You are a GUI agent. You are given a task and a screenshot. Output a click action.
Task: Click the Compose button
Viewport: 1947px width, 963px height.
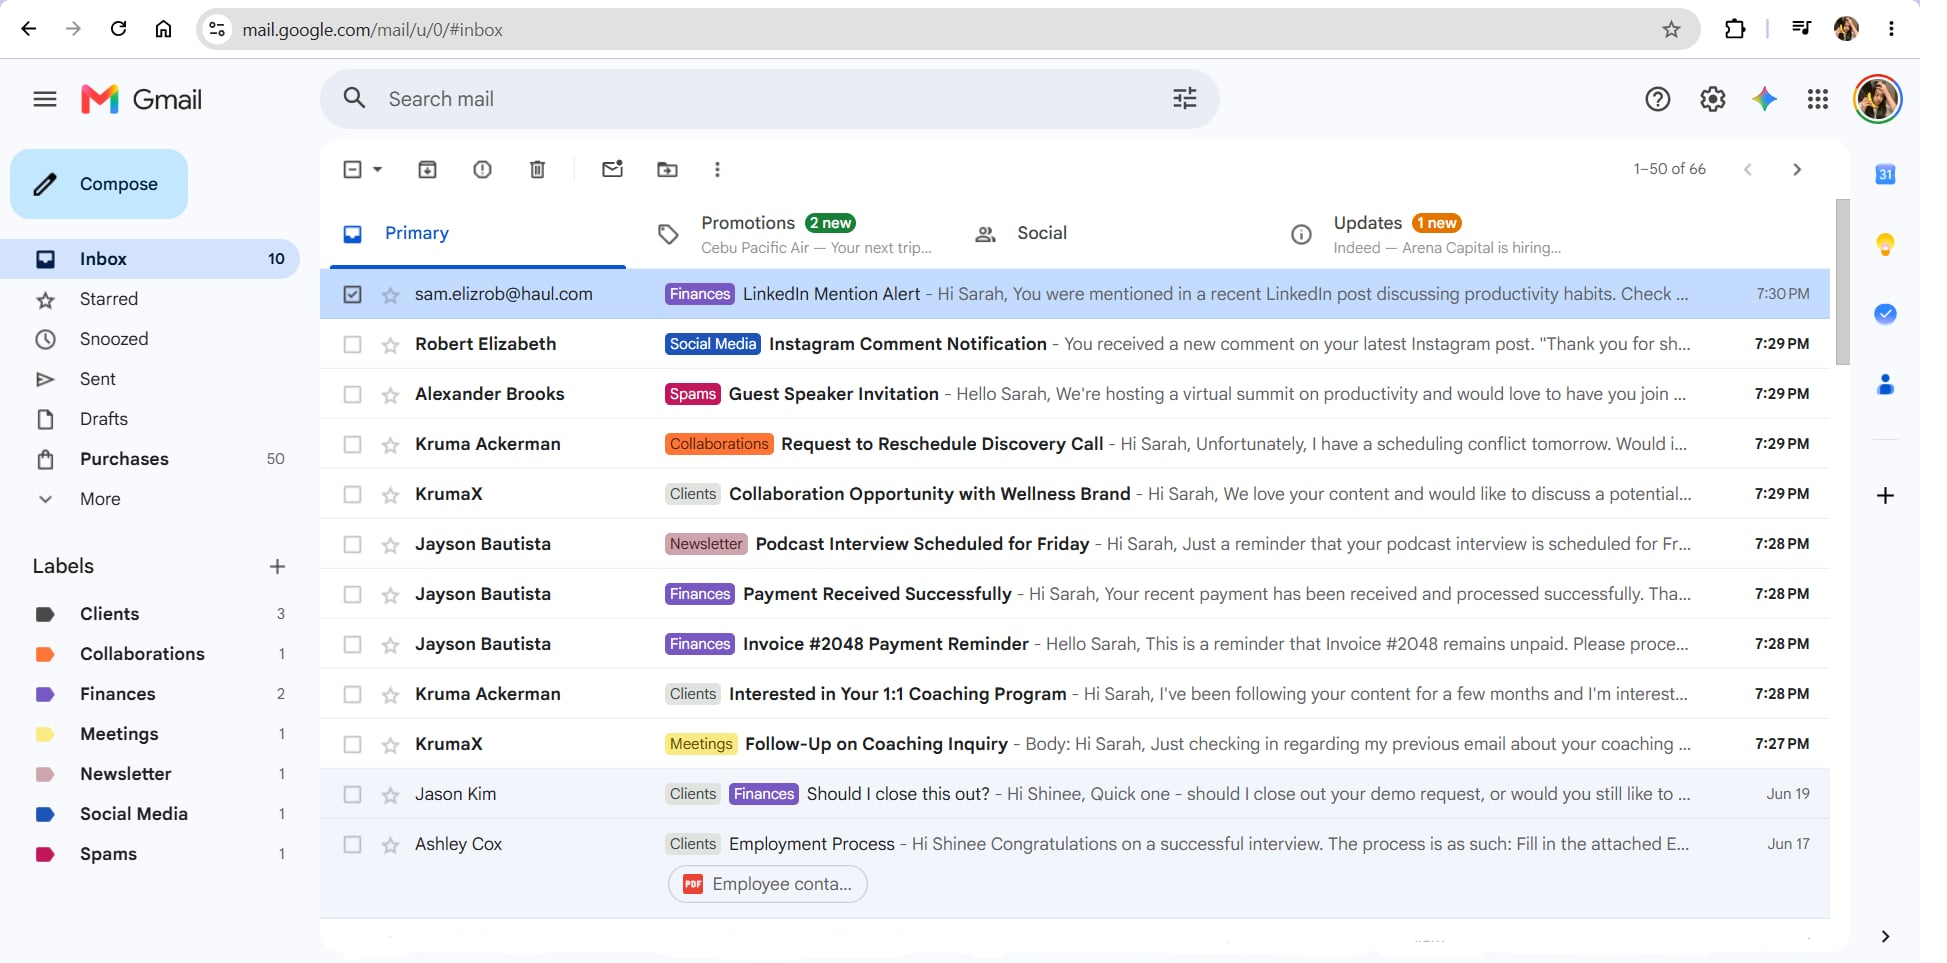tap(99, 184)
